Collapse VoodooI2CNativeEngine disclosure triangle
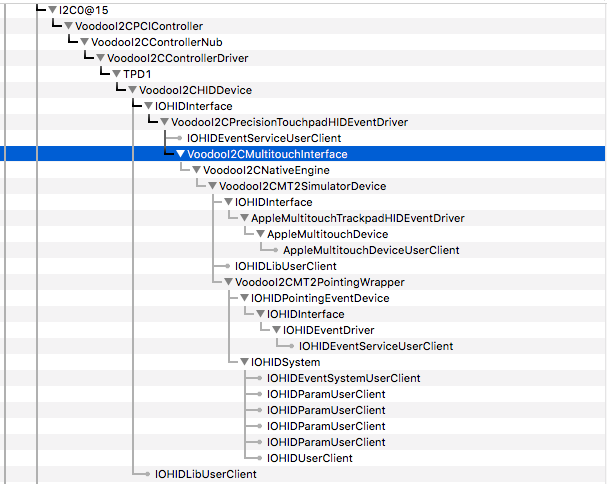 197,170
